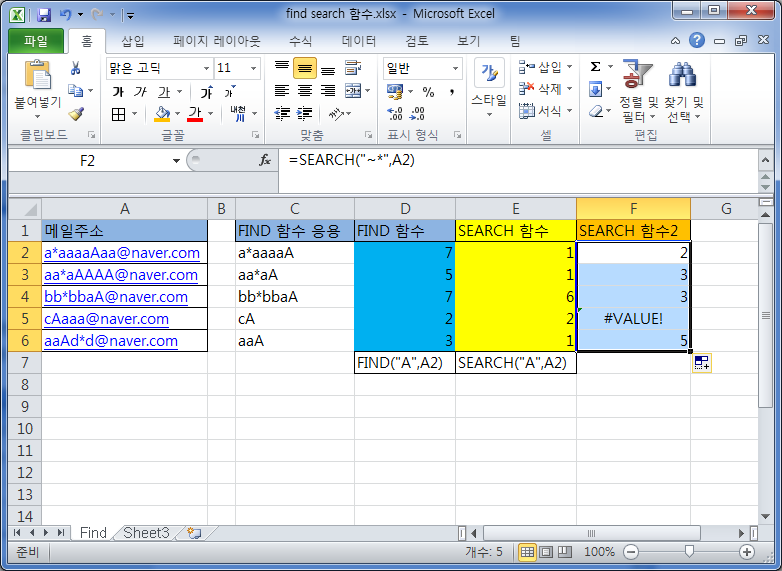
Task: Open the a*aaaaAaa@naver.com link
Action: click(x=122, y=253)
